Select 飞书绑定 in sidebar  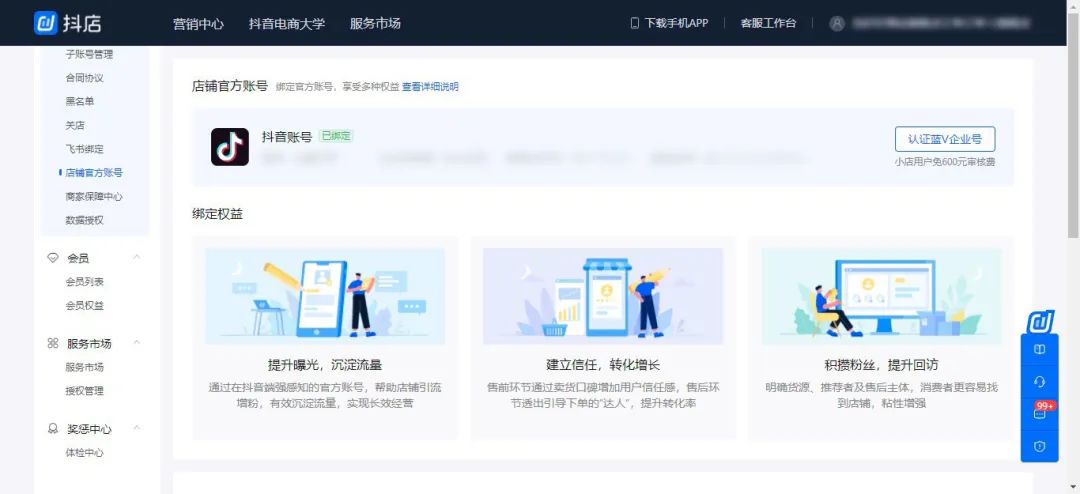[84, 149]
